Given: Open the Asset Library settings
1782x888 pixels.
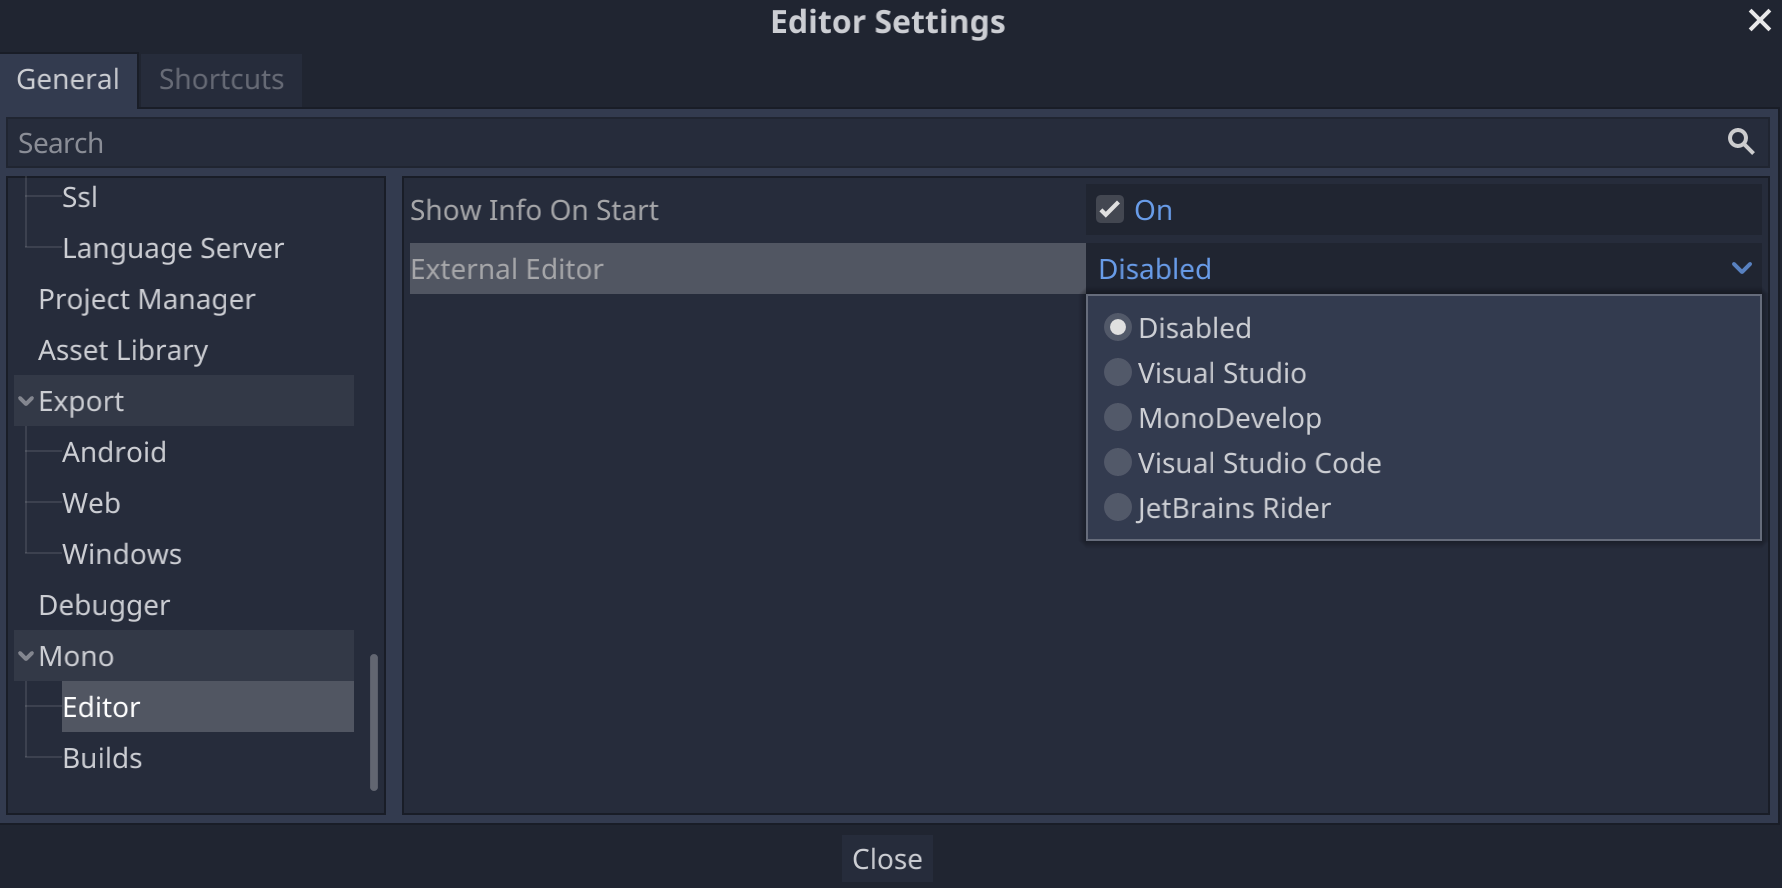Looking at the screenshot, I should click(x=122, y=349).
